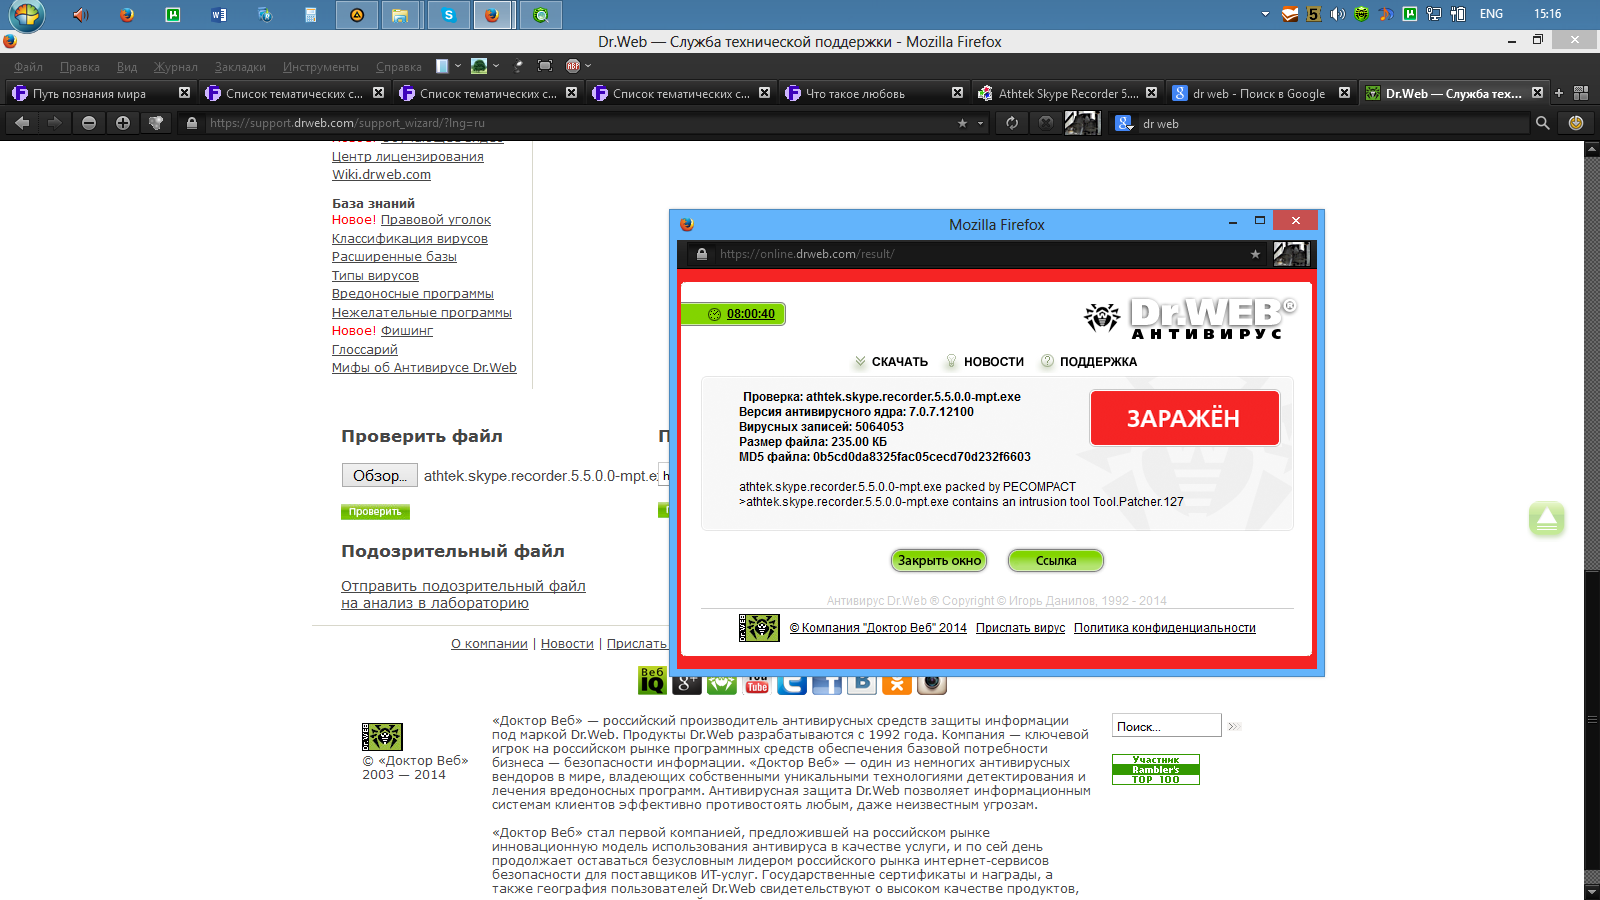Open the Закладки menu

(x=240, y=67)
